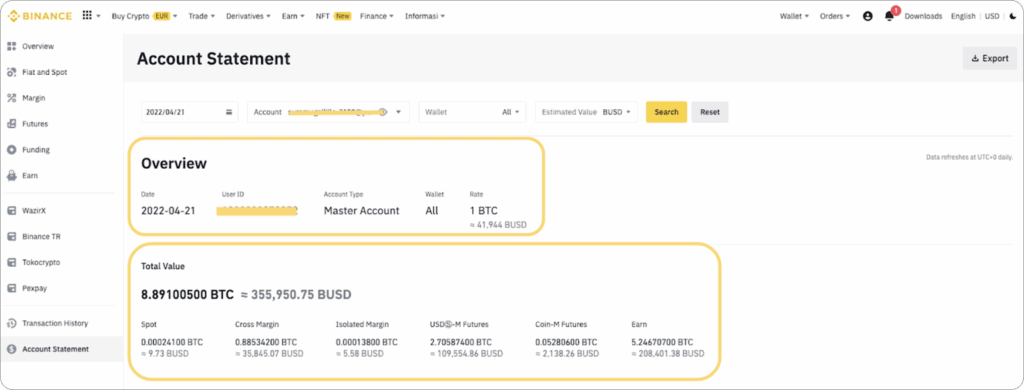Click the Tokocrypto sidebar icon
The height and width of the screenshot is (390, 1024).
(x=11, y=262)
